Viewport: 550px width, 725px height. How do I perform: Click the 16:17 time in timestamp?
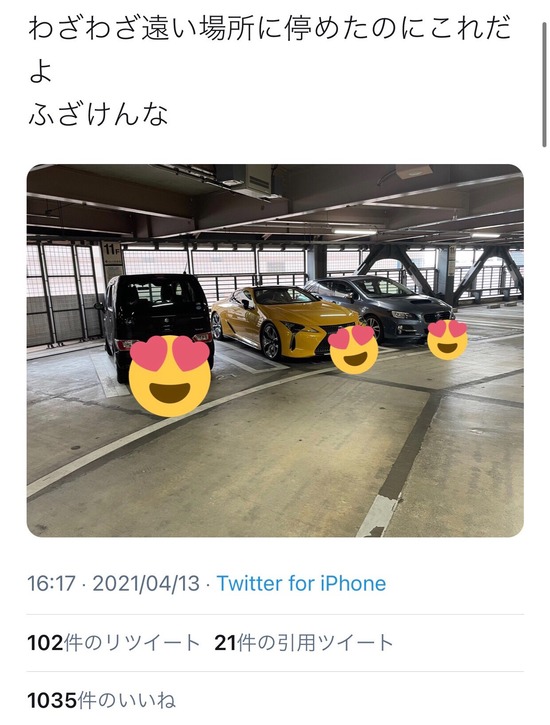[x=51, y=584]
